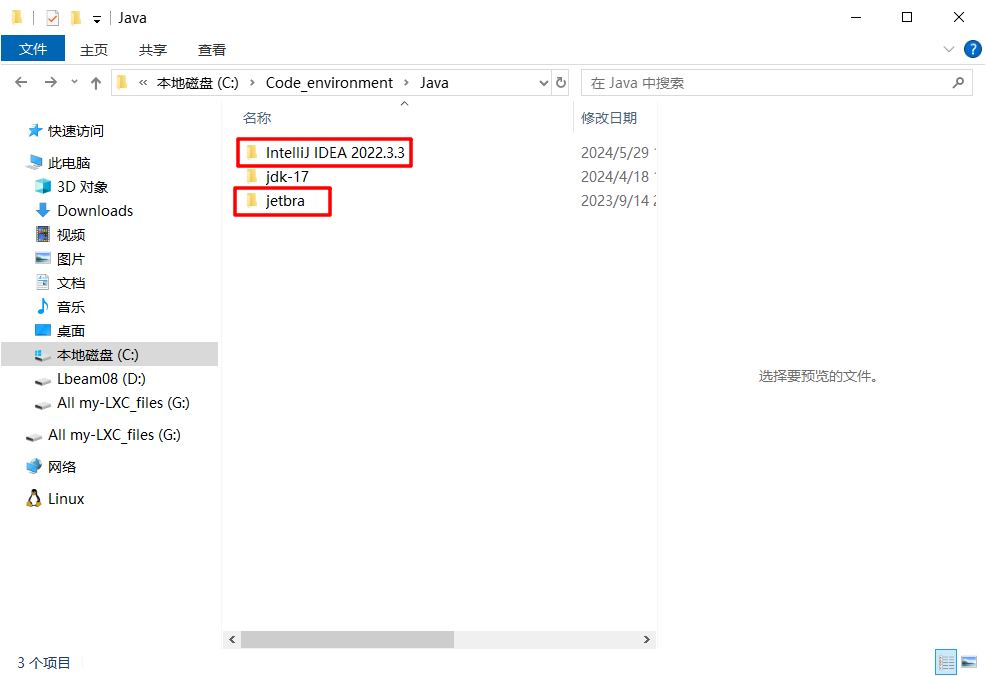Expand the ribbon with the chevron
The height and width of the screenshot is (676, 986).
click(948, 49)
